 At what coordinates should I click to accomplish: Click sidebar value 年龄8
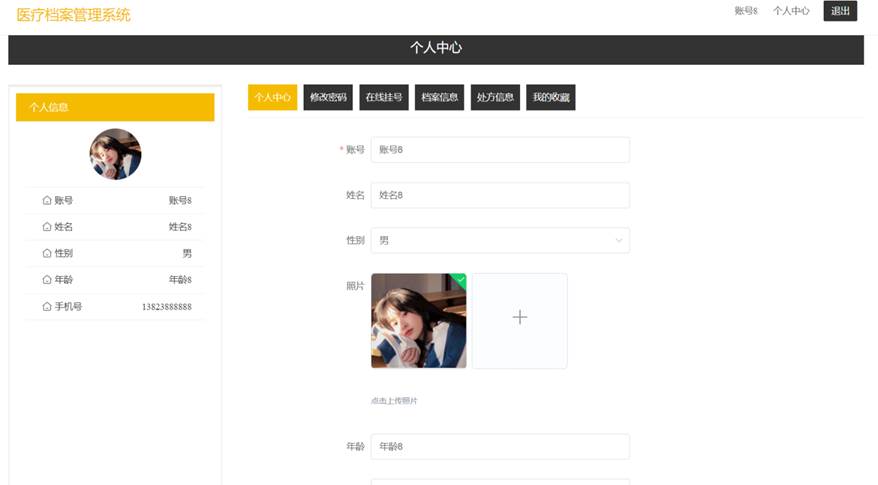click(x=180, y=279)
